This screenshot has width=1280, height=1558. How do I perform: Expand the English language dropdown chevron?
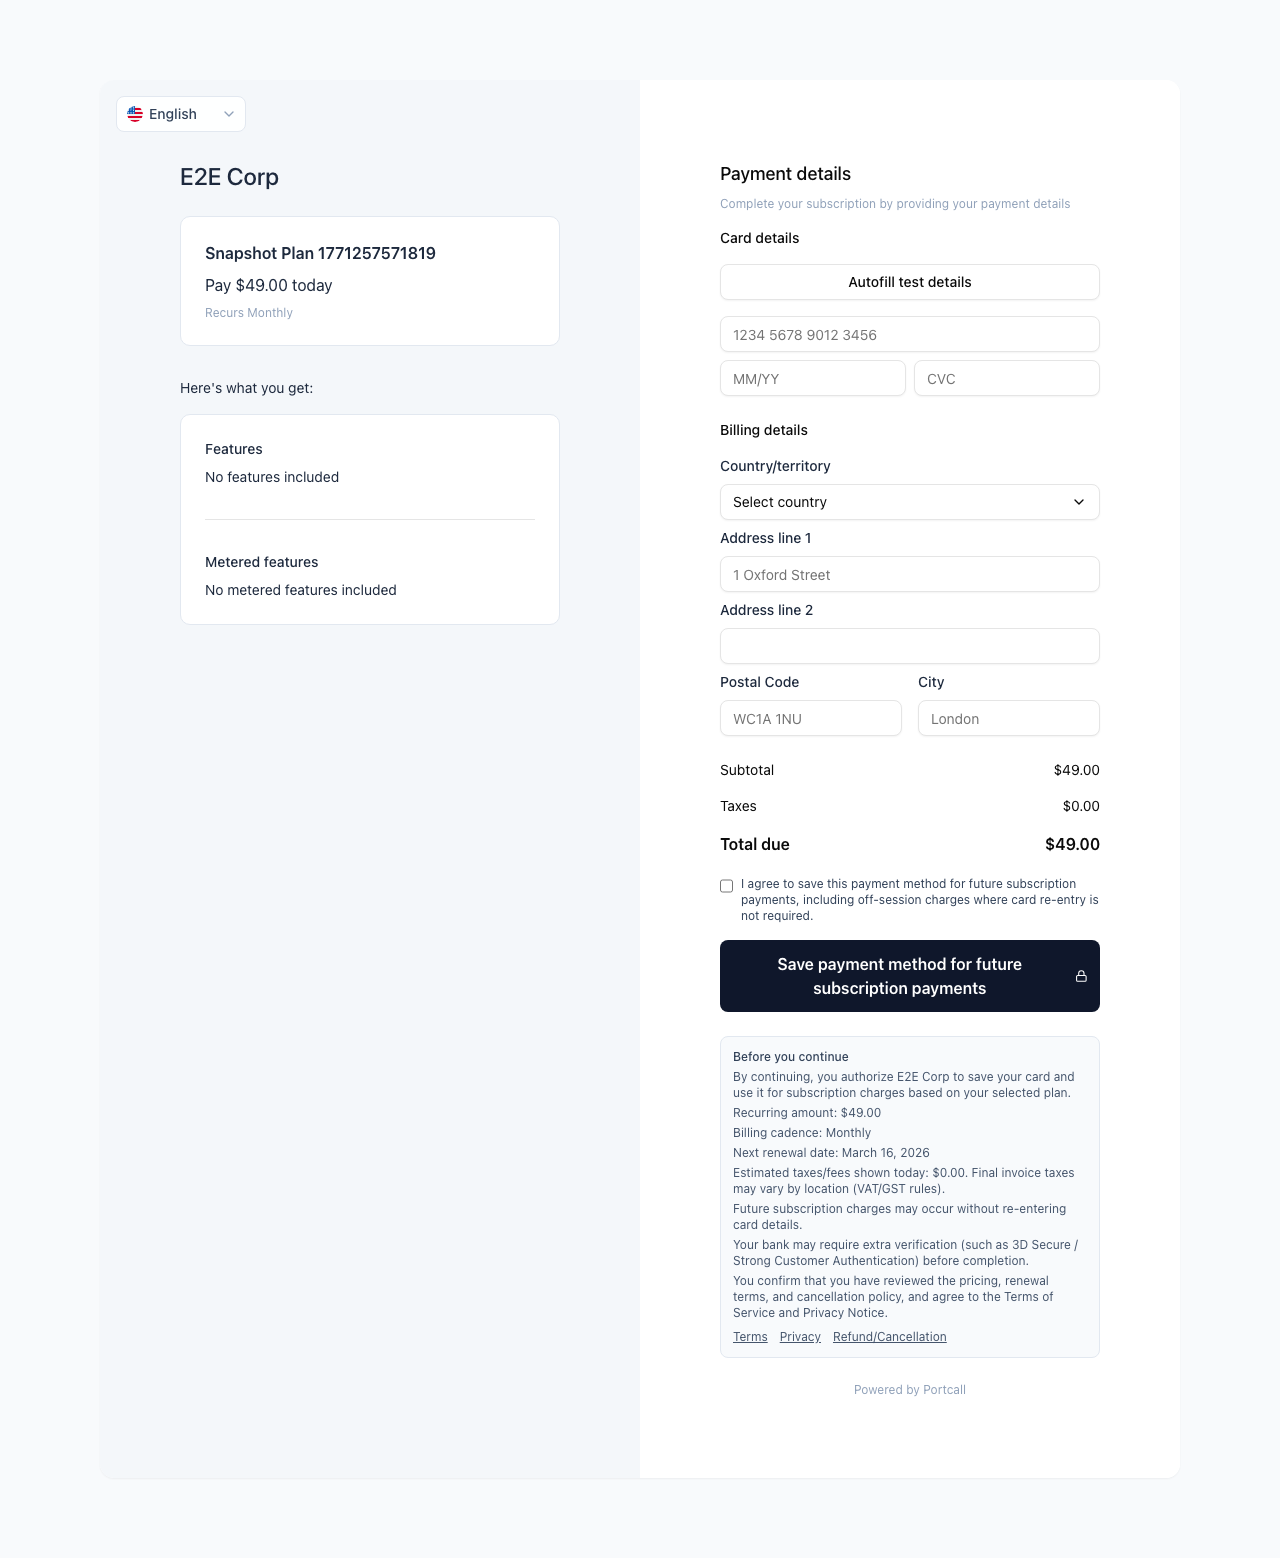tap(229, 114)
